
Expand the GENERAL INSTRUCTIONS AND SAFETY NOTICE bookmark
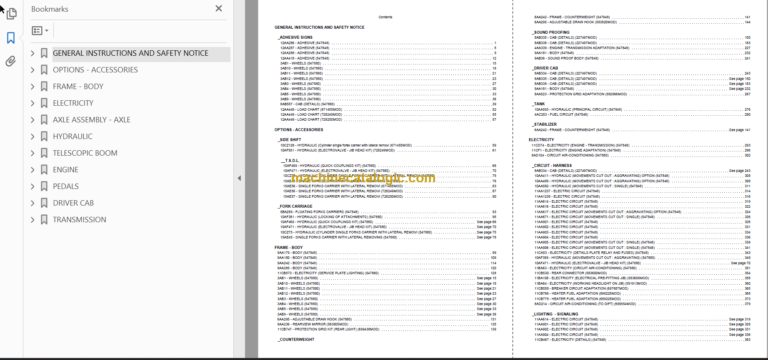pyautogui.click(x=33, y=53)
